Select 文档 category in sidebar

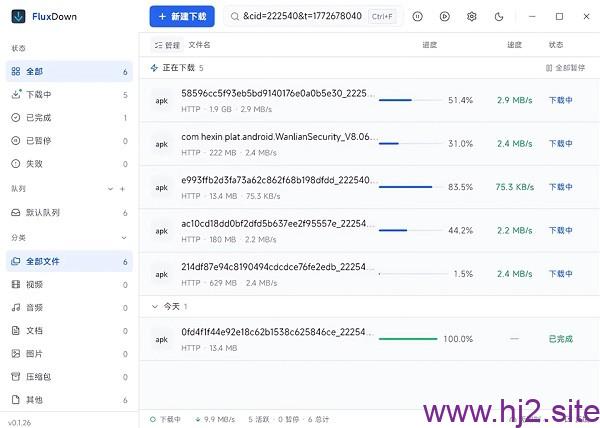tap(70, 330)
